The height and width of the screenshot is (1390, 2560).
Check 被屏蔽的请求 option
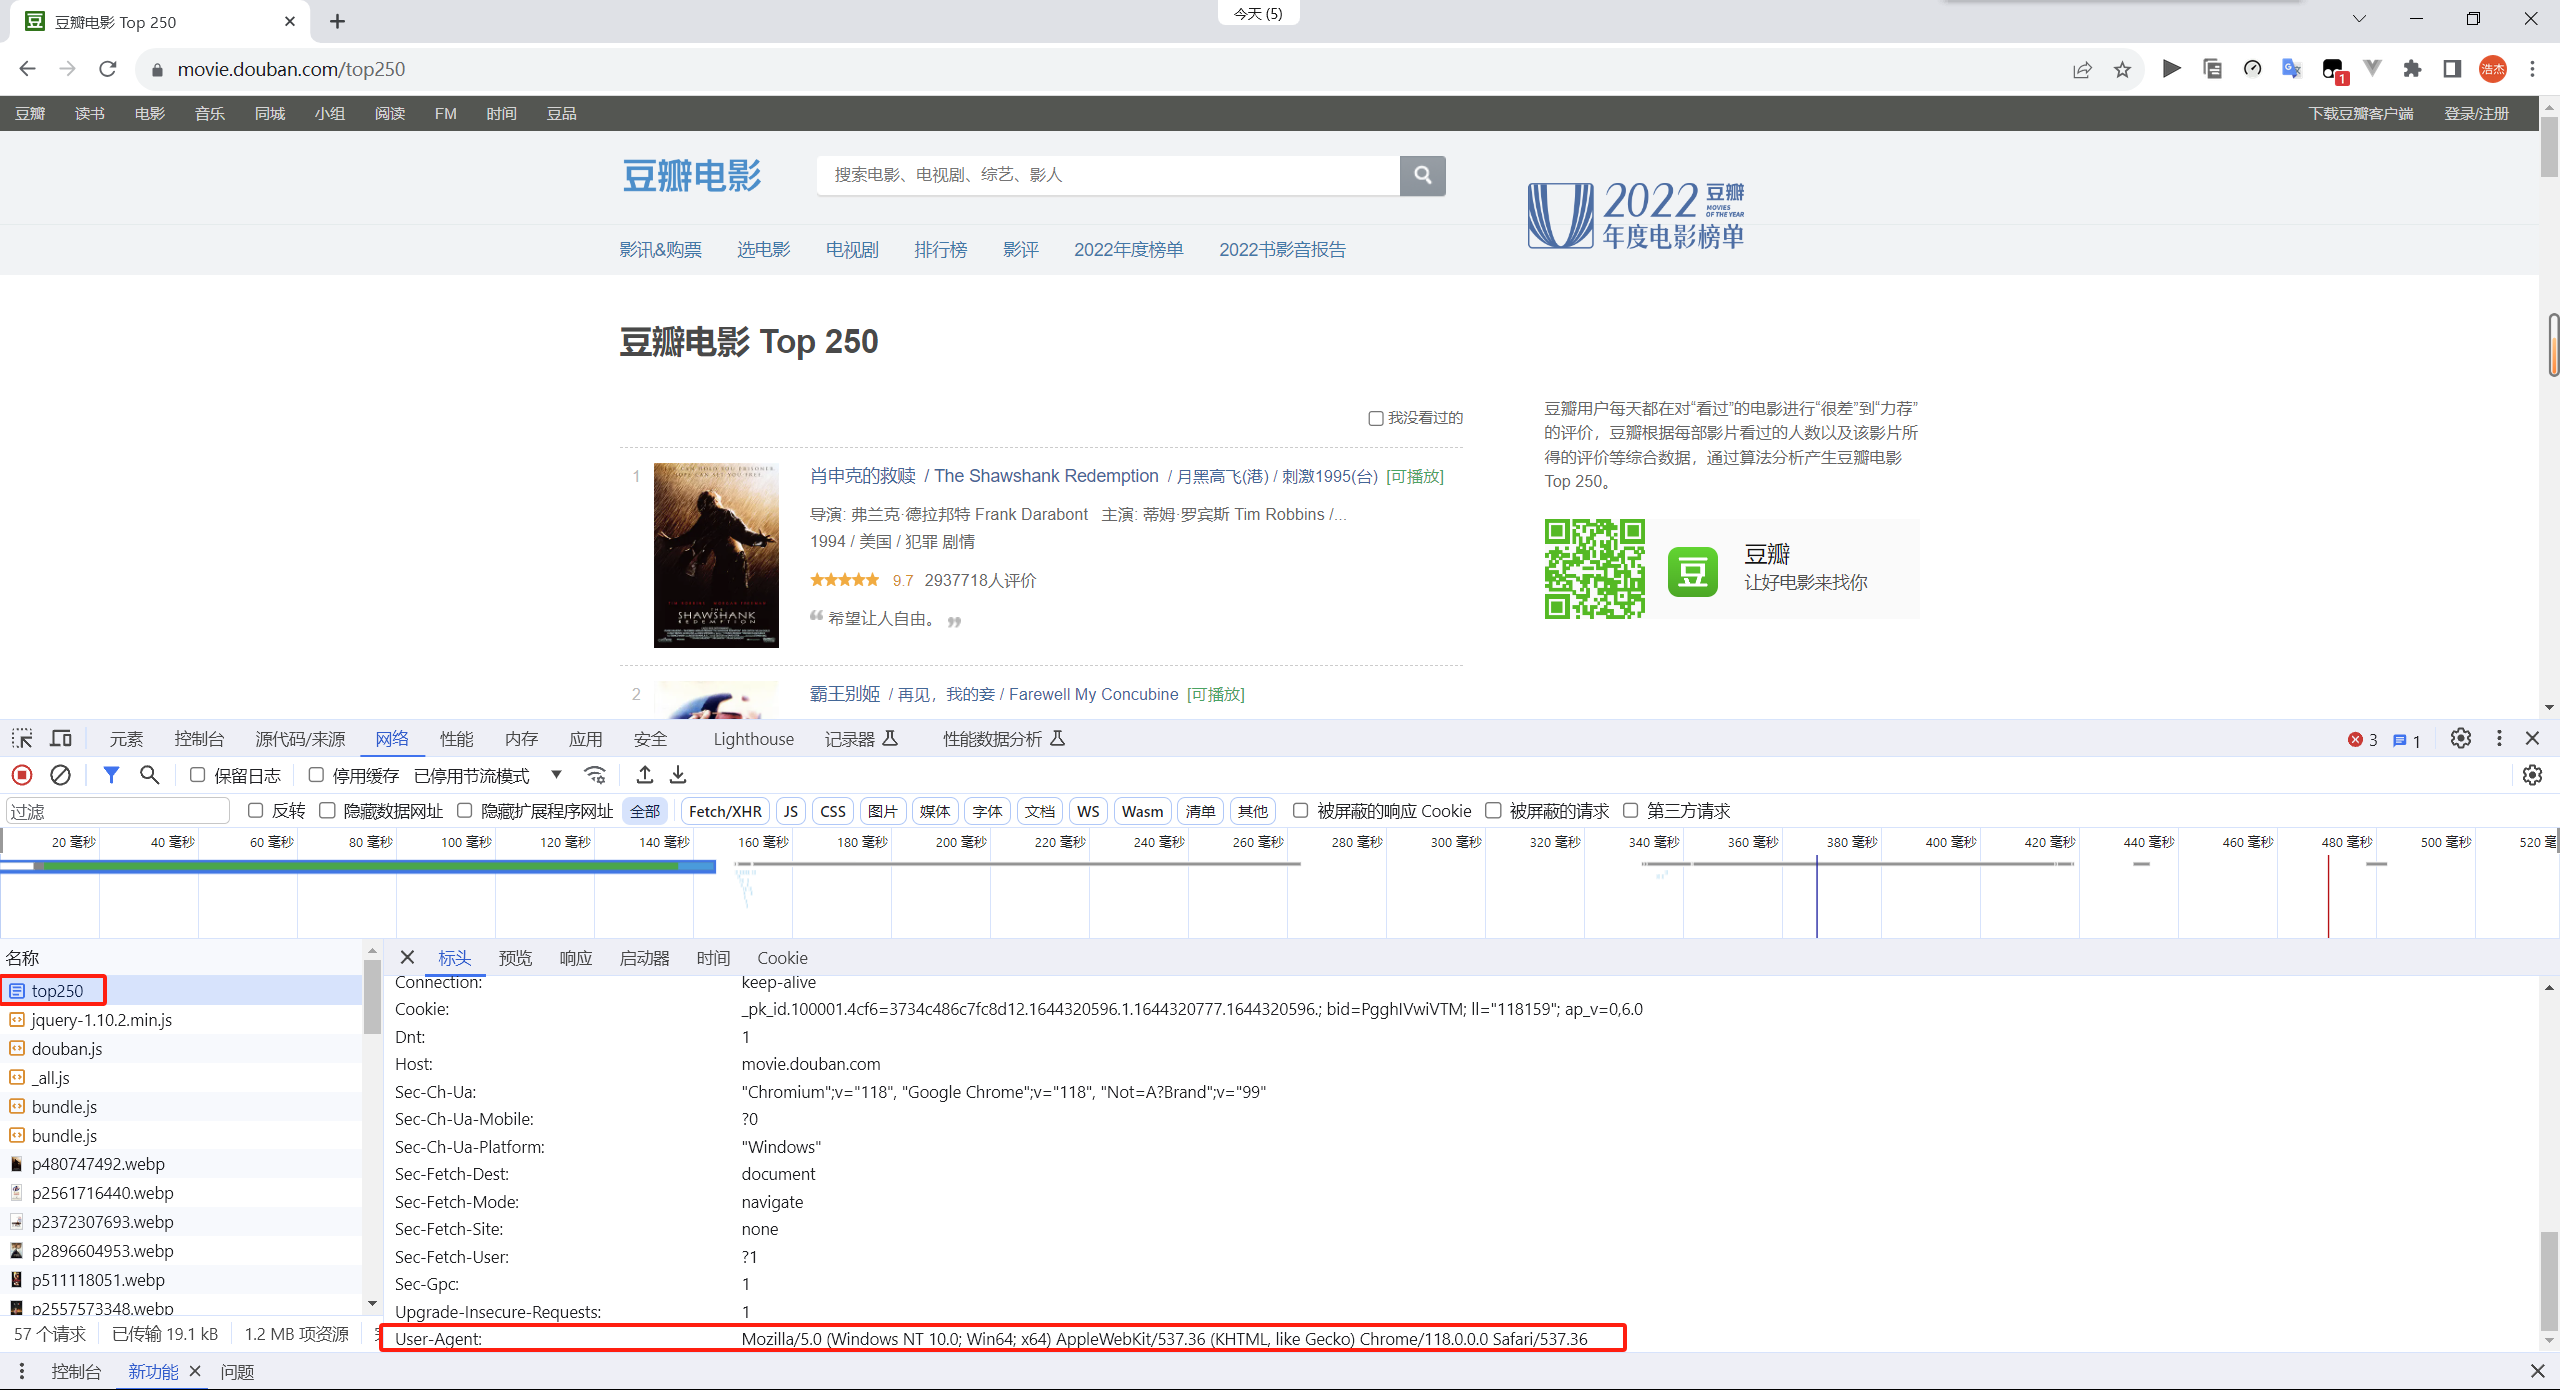1493,810
